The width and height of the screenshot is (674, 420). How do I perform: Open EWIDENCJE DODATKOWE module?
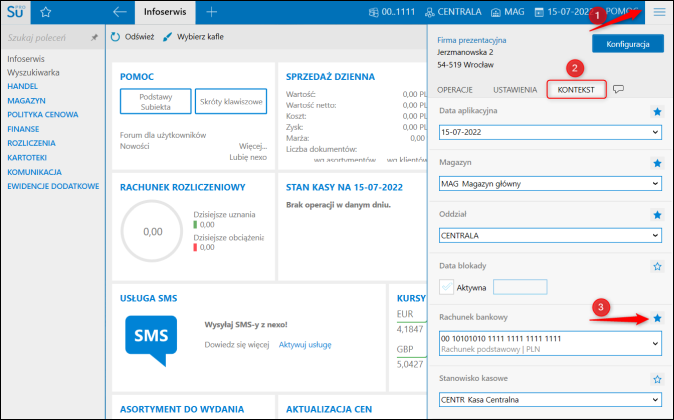[53, 186]
